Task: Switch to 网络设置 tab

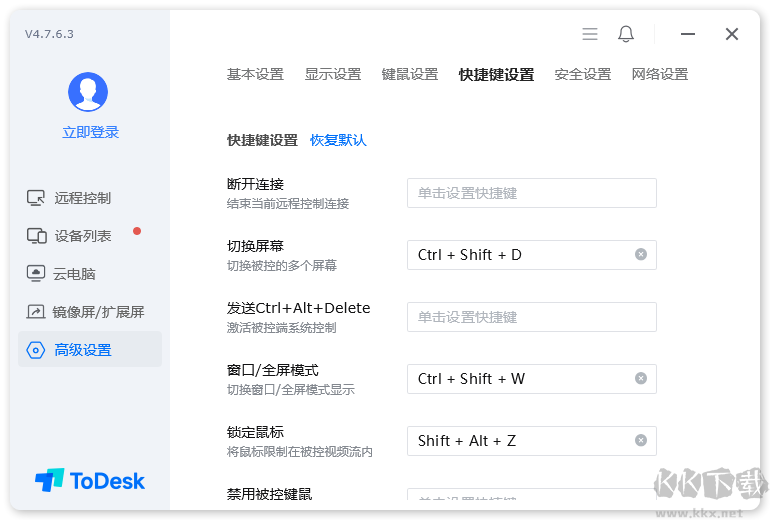Action: pos(660,74)
